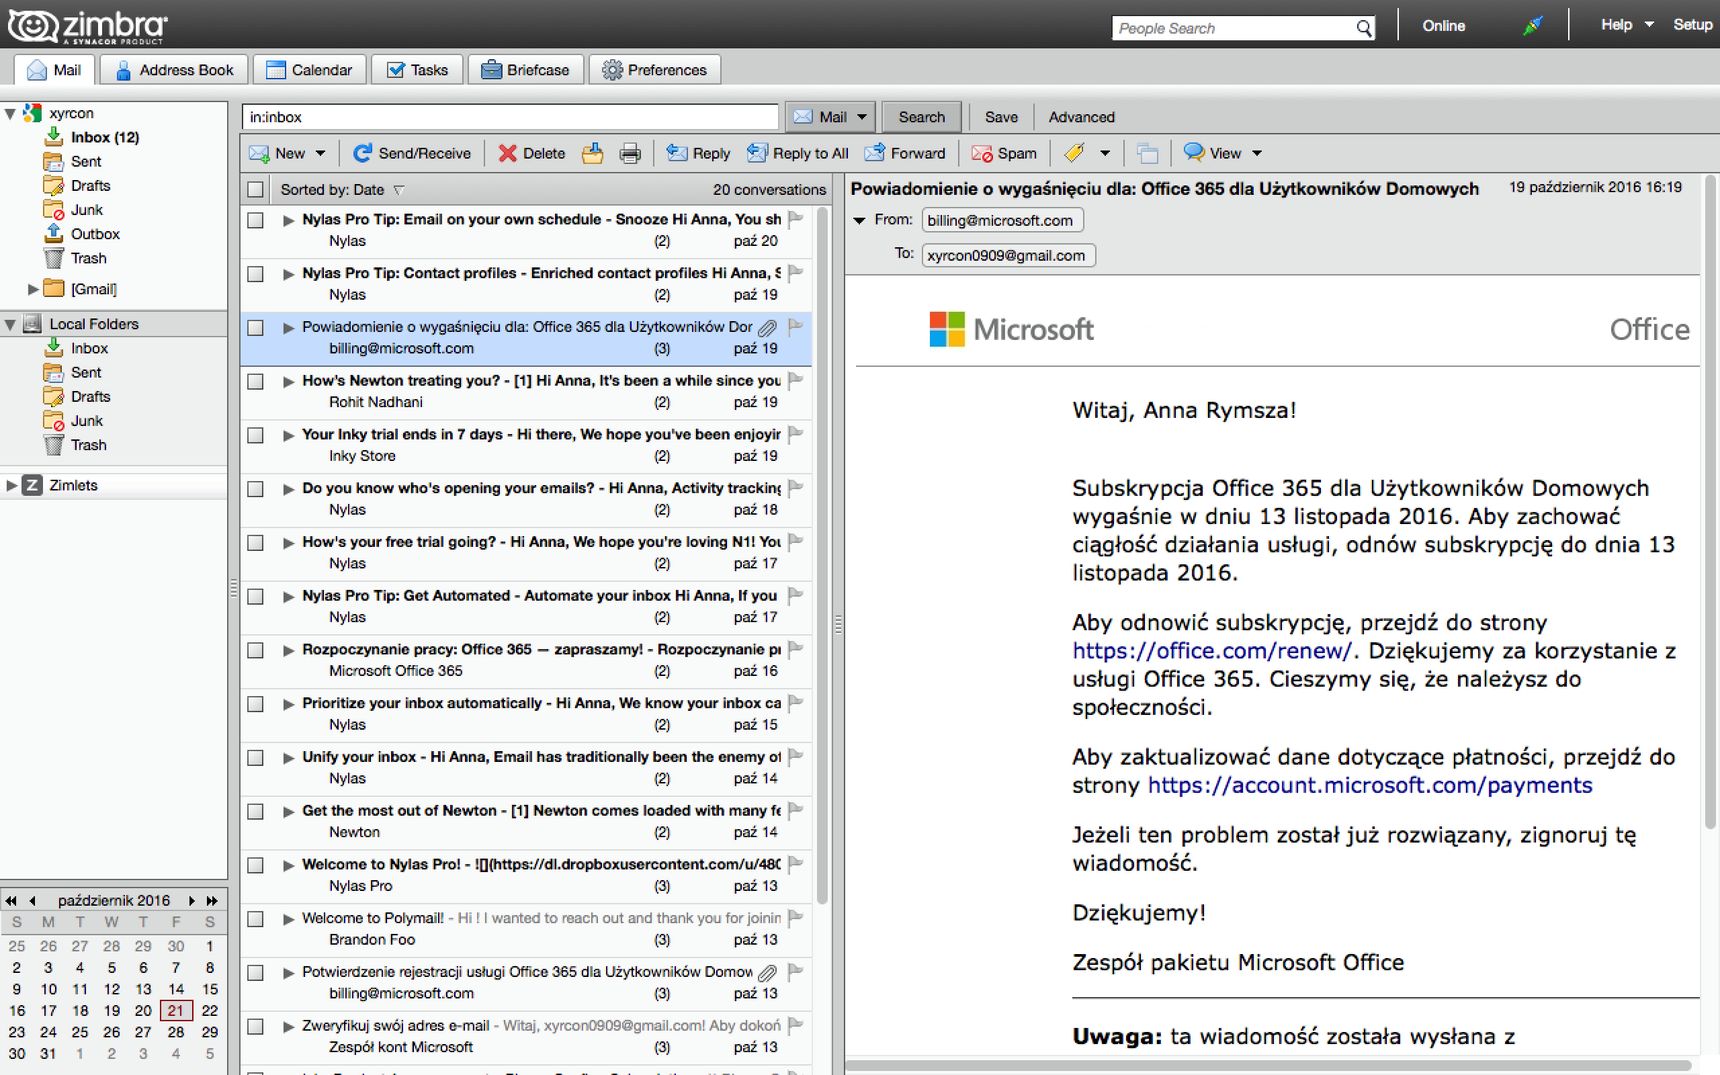
Task: Open the Help dropdown arrow
Action: coord(1649,25)
